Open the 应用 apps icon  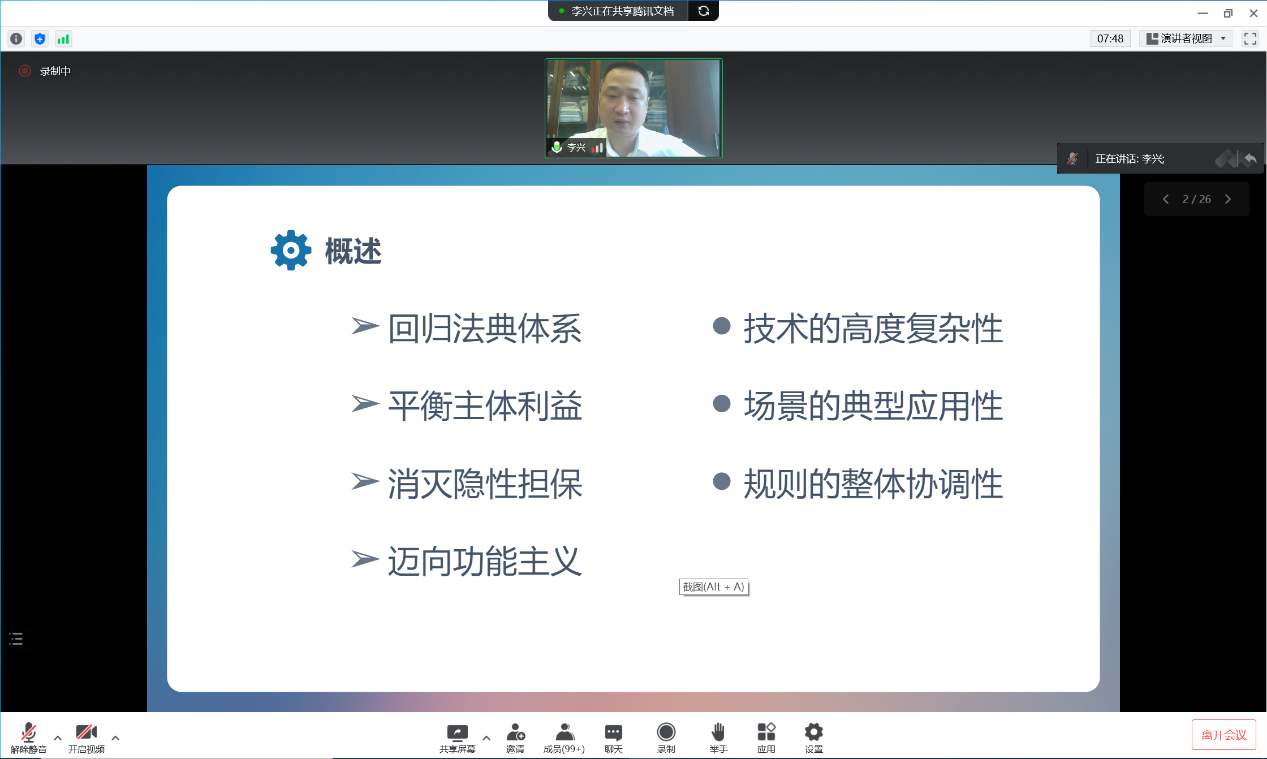click(x=766, y=737)
